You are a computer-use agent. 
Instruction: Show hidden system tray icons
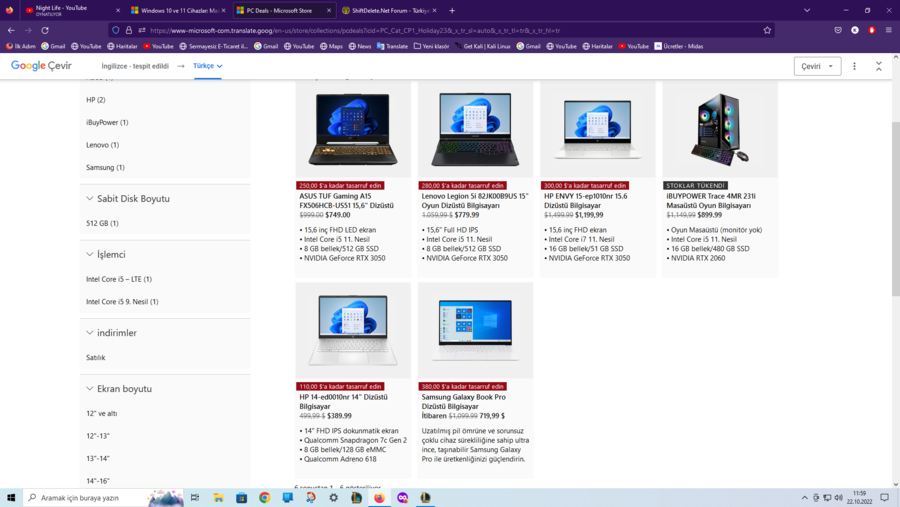[804, 498]
